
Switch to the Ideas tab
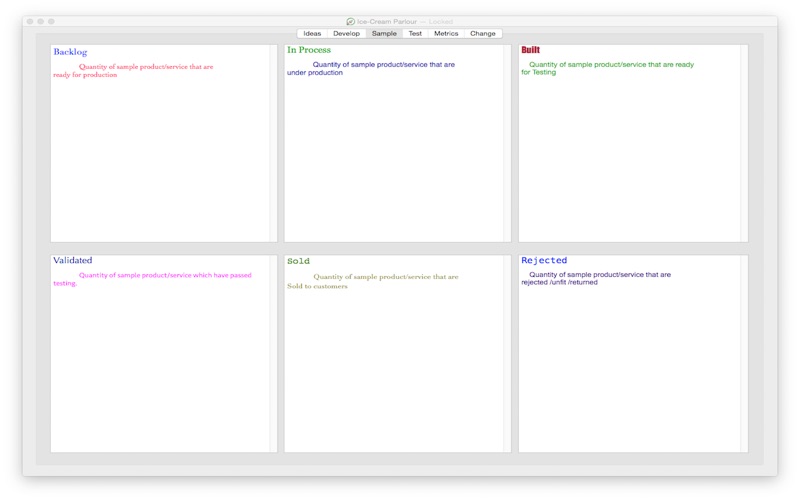coord(312,34)
